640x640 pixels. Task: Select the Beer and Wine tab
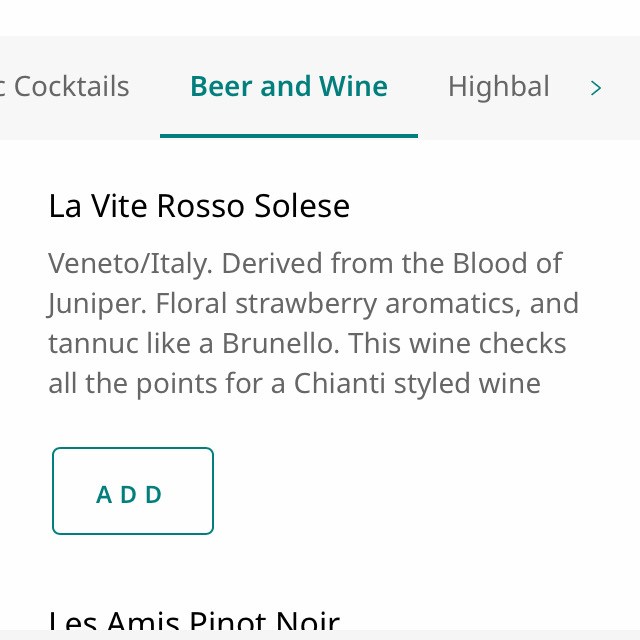(288, 87)
